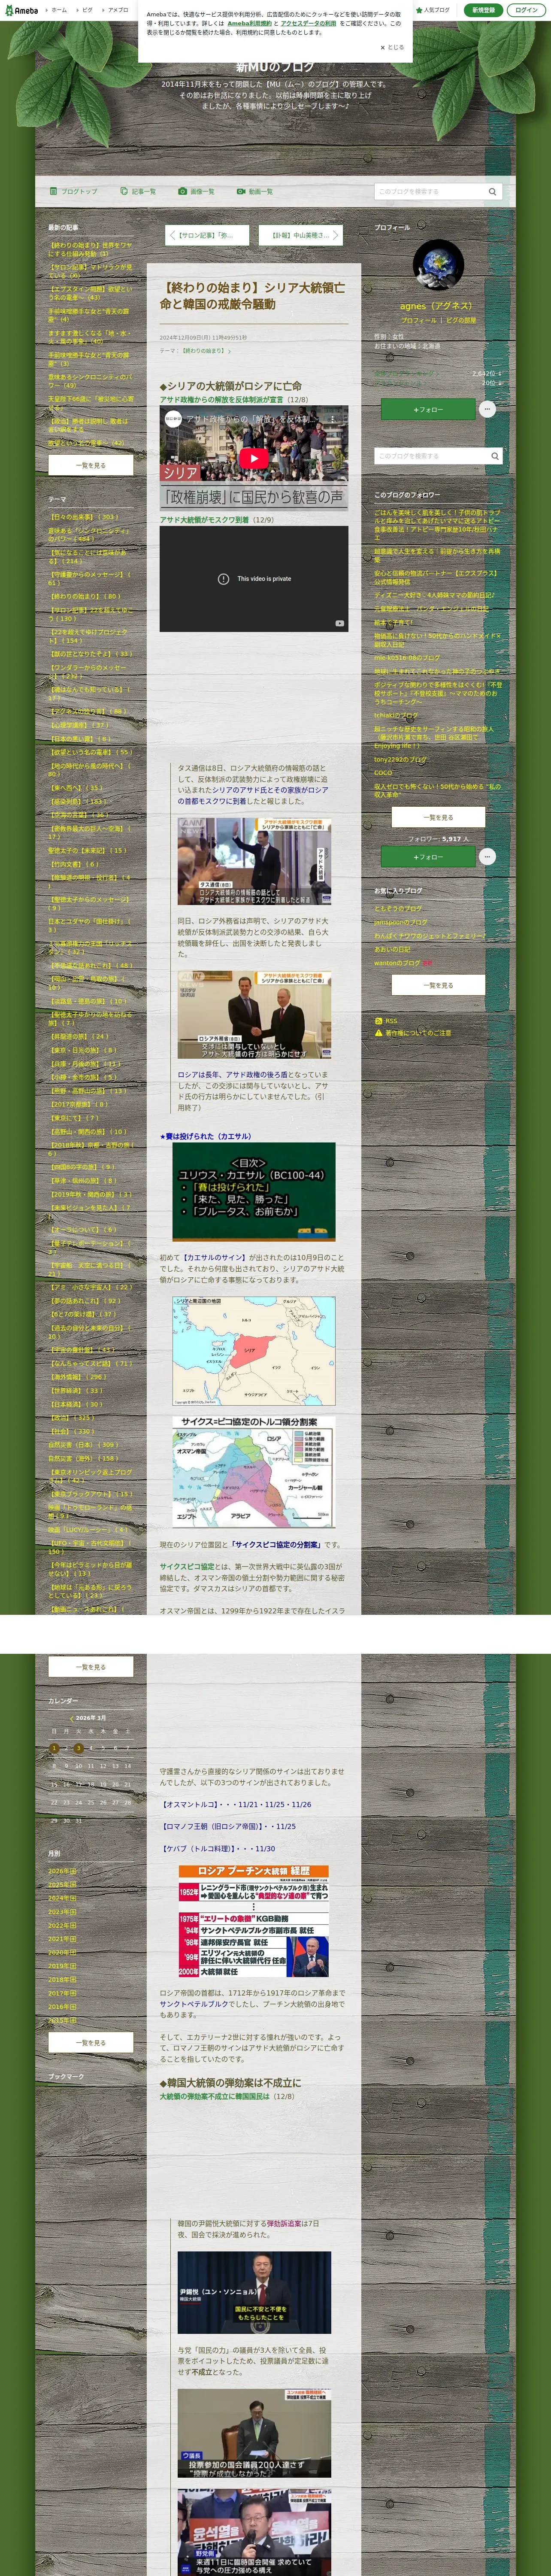Click サイクスピコ協定 link in article
This screenshot has width=551, height=2576.
pos(187,1567)
